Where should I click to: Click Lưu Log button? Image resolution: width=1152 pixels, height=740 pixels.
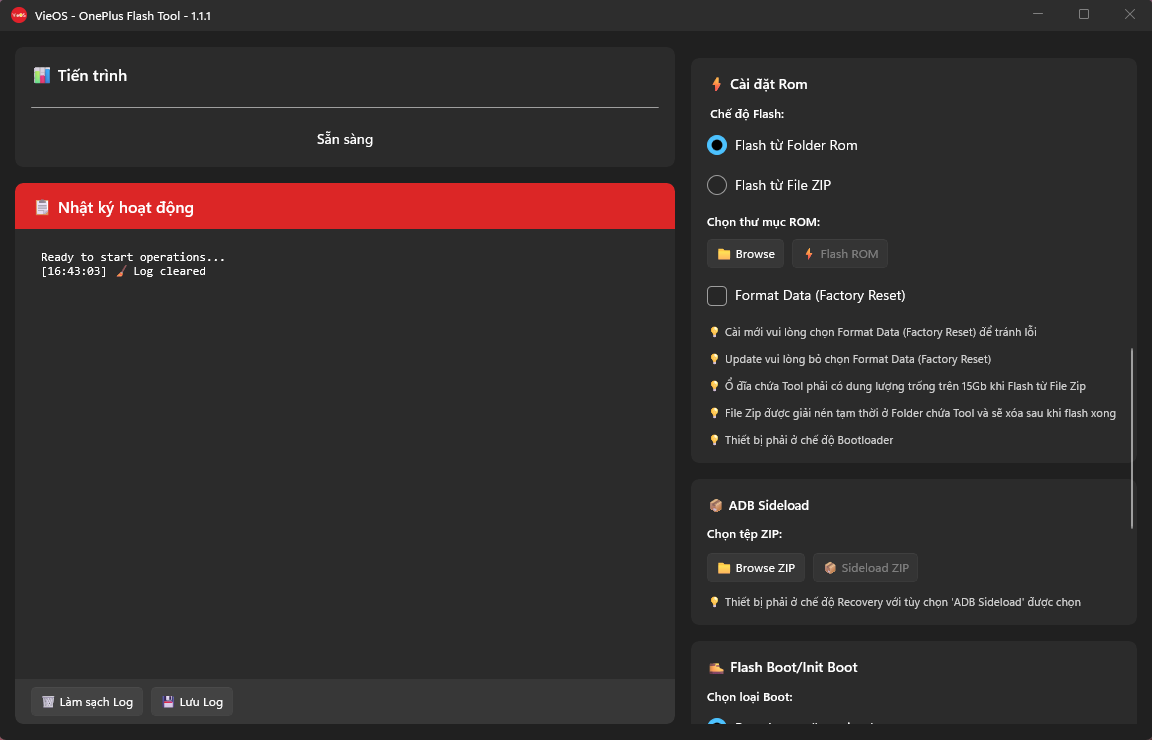pos(192,702)
